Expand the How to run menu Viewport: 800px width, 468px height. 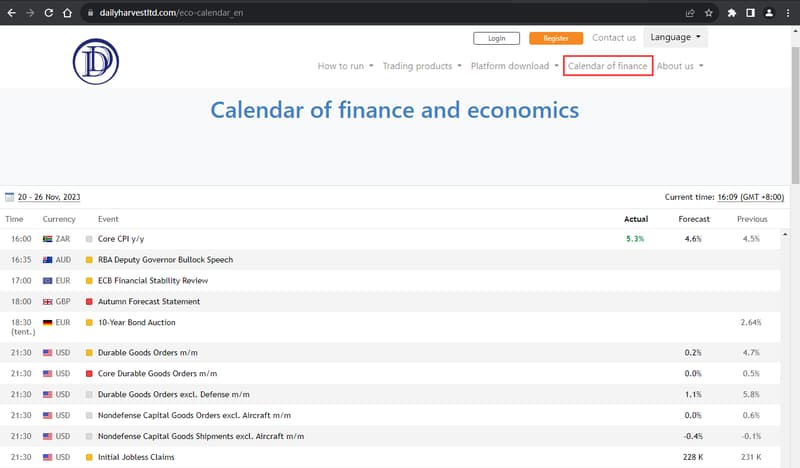pyautogui.click(x=345, y=66)
